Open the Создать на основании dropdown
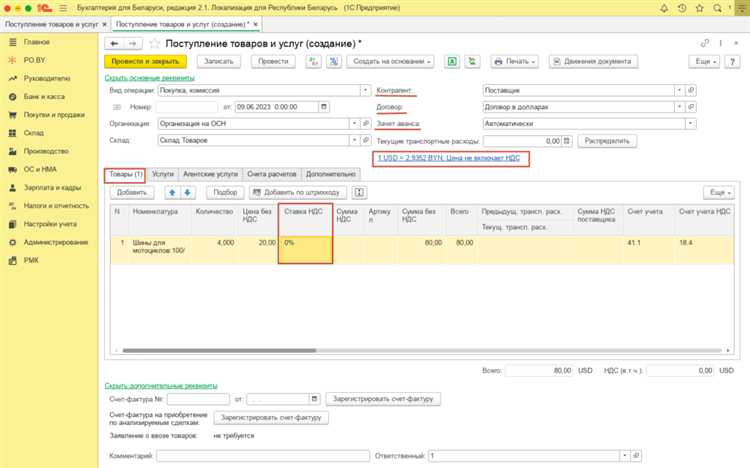This screenshot has height=468, width=750. click(391, 61)
